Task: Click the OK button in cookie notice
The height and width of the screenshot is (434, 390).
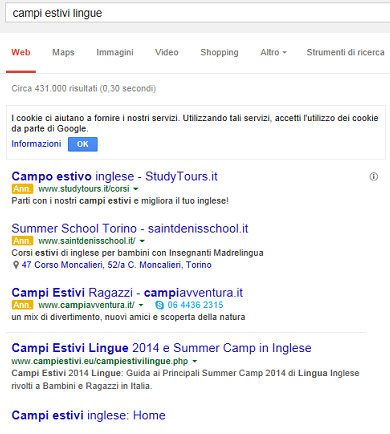Action: point(83,144)
